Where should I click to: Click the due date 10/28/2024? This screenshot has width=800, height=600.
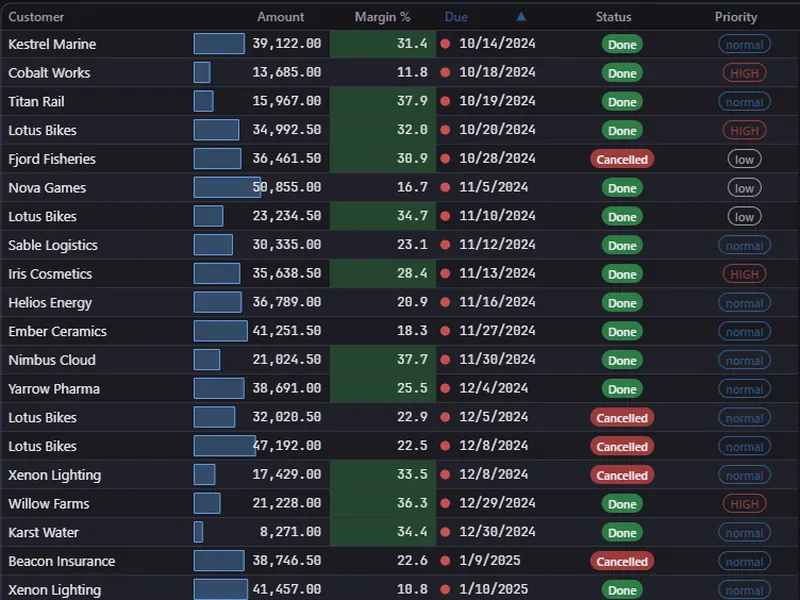(x=497, y=159)
